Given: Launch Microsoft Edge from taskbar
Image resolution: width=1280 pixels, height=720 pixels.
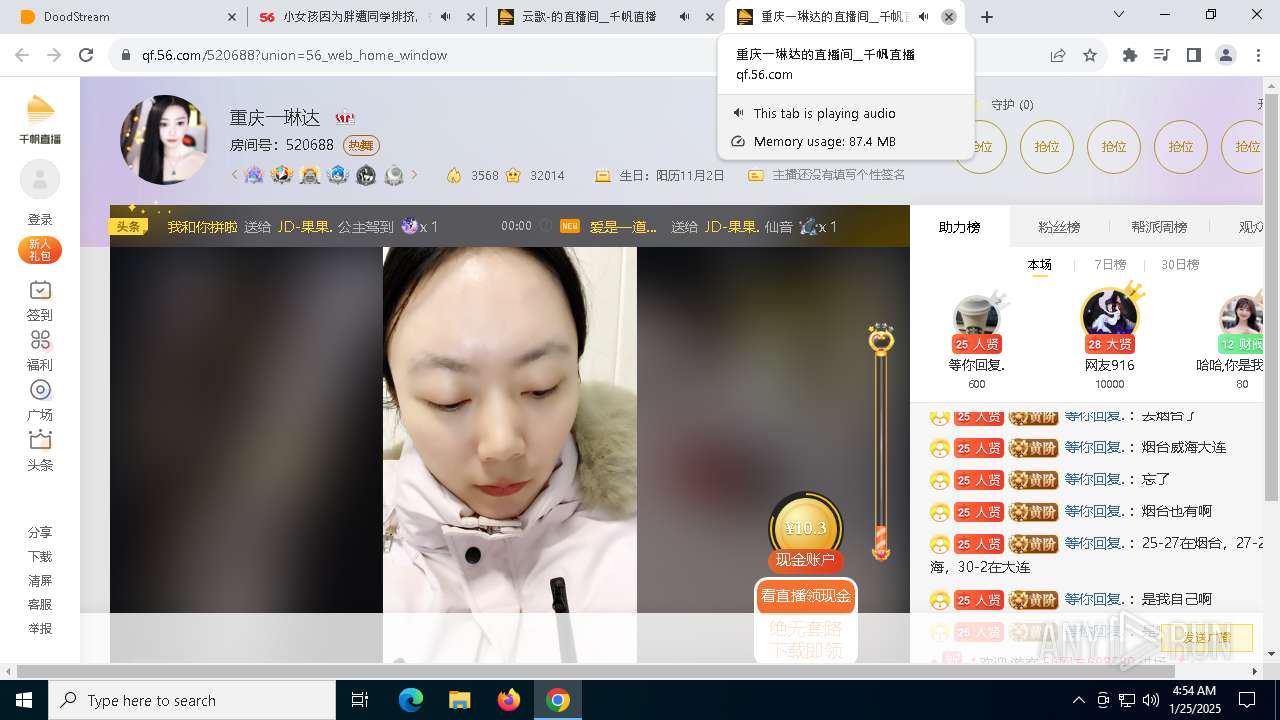Looking at the screenshot, I should (411, 700).
